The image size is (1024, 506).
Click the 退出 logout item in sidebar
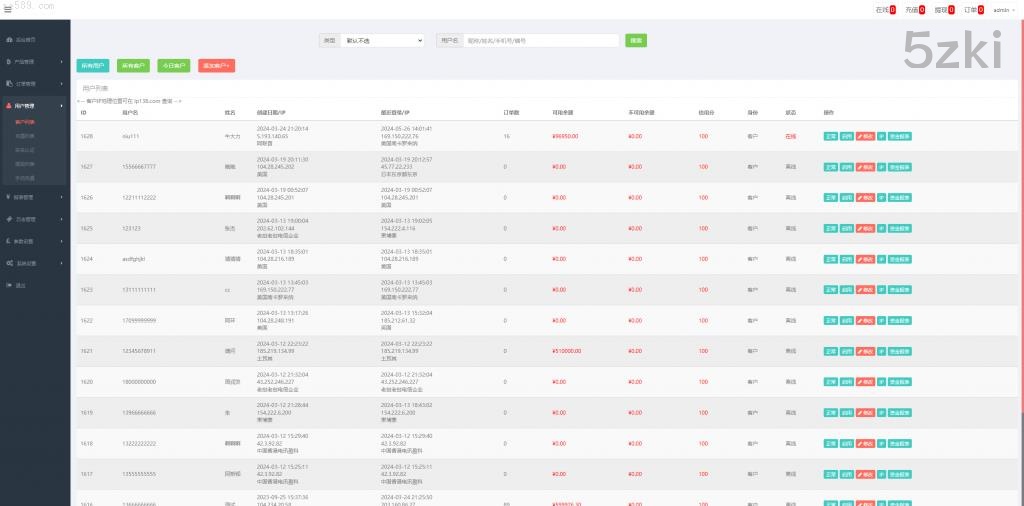click(21, 285)
